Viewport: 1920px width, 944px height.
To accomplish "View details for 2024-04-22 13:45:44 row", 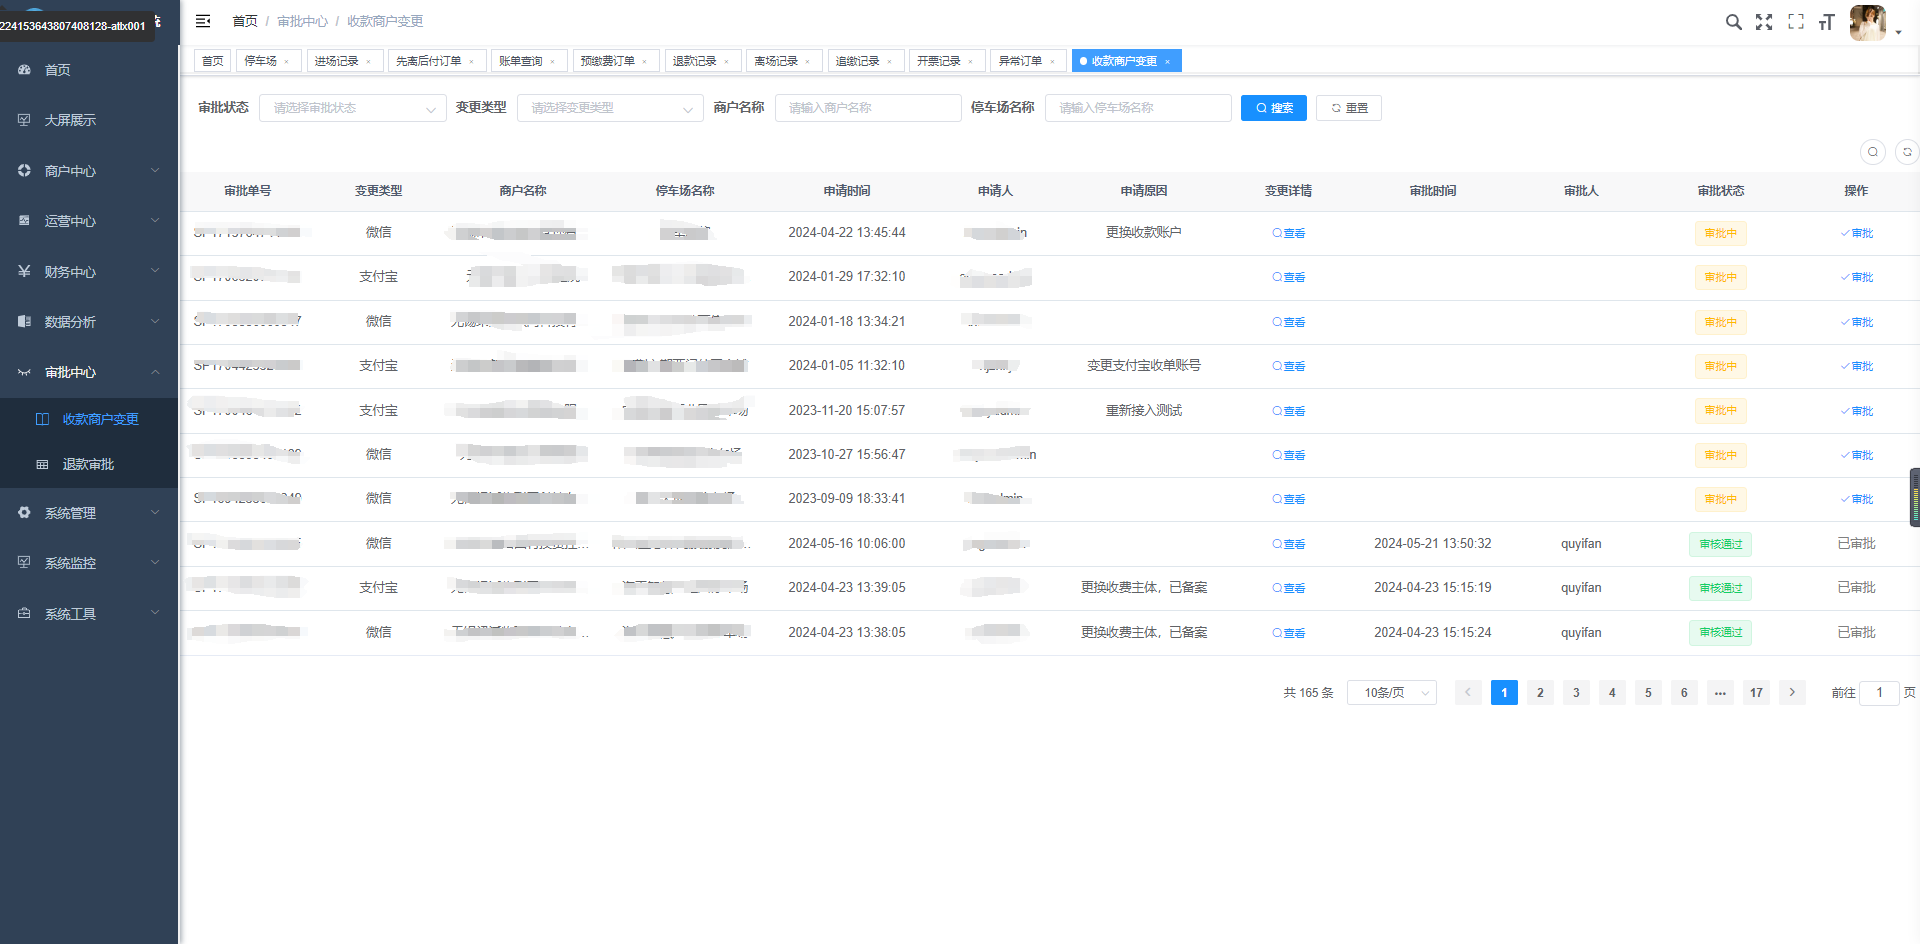I will tap(1288, 233).
